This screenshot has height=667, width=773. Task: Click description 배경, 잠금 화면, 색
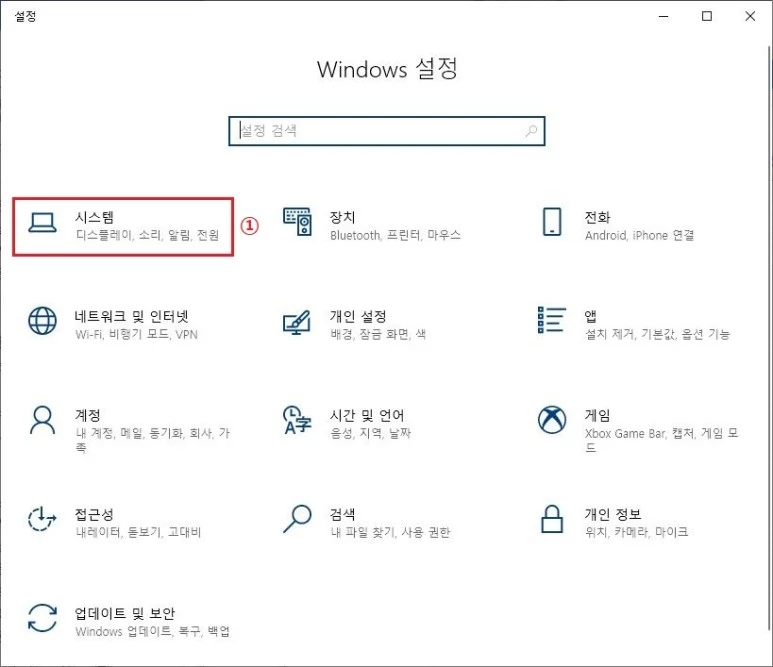click(x=378, y=334)
